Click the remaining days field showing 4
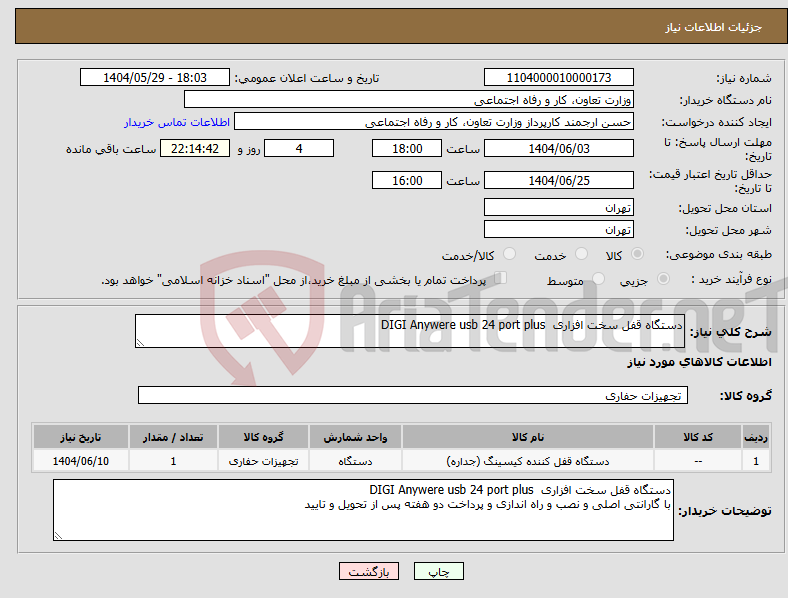Image resolution: width=788 pixels, height=598 pixels. (x=299, y=148)
